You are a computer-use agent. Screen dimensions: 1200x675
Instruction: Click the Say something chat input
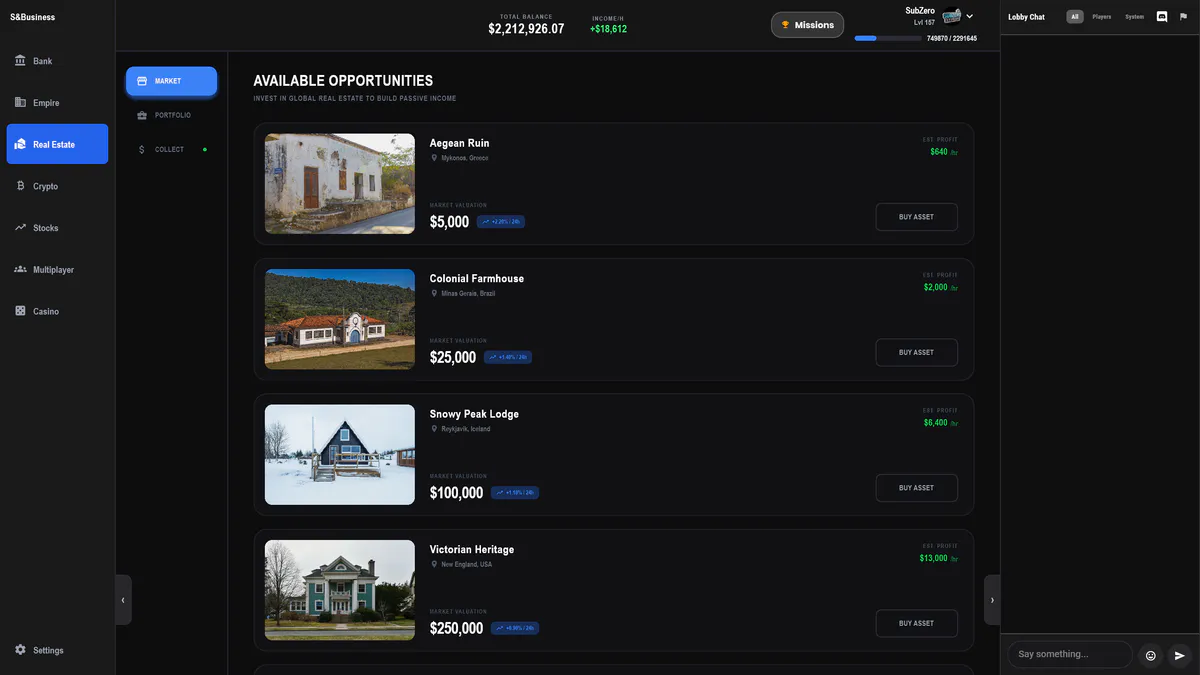pos(1070,654)
